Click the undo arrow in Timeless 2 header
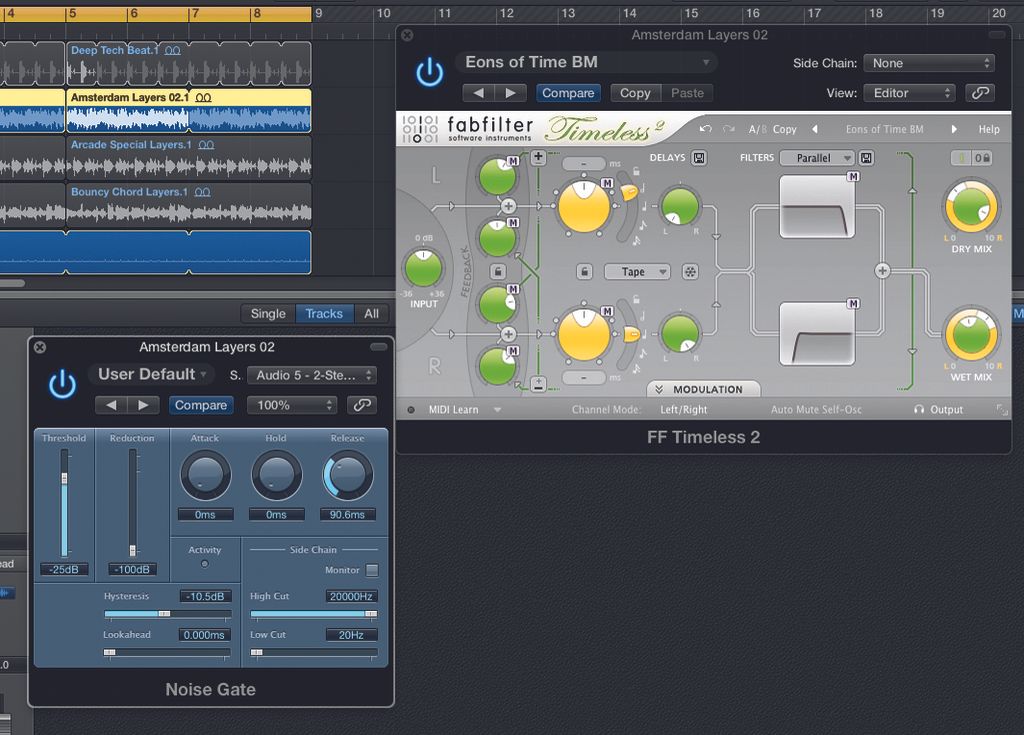The width and height of the screenshot is (1024, 735). [705, 129]
